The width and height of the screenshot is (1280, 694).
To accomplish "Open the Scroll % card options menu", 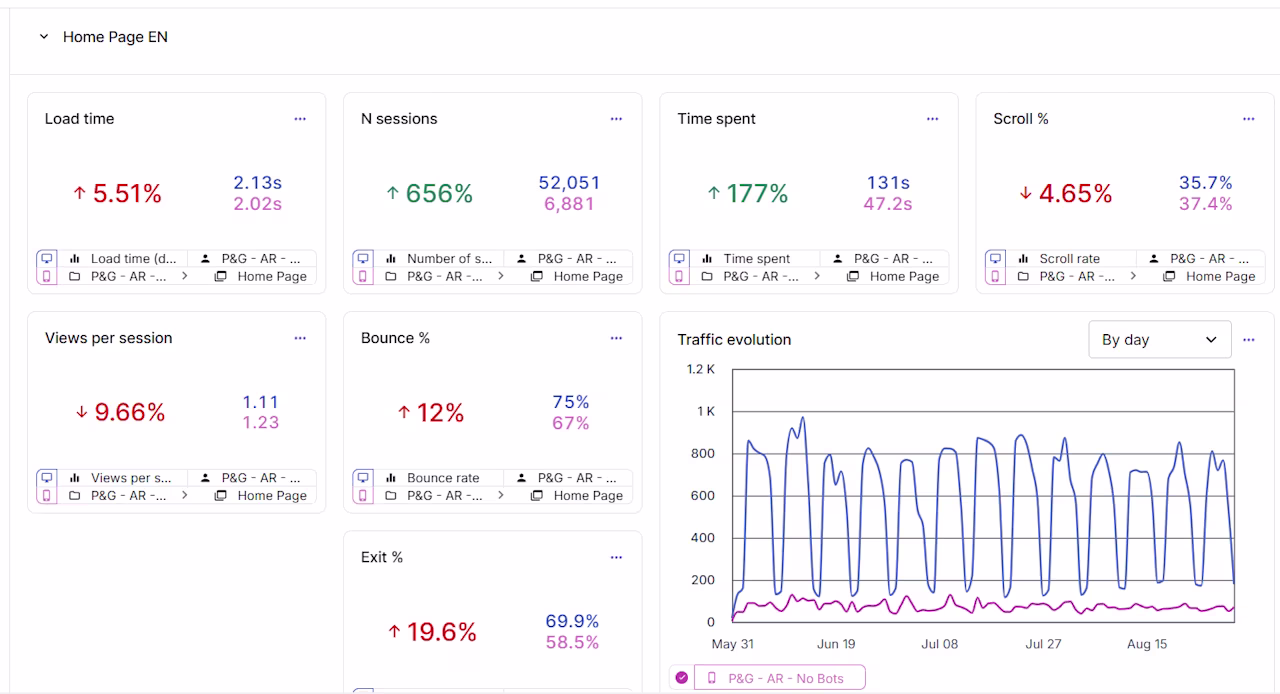I will pos(1248,119).
